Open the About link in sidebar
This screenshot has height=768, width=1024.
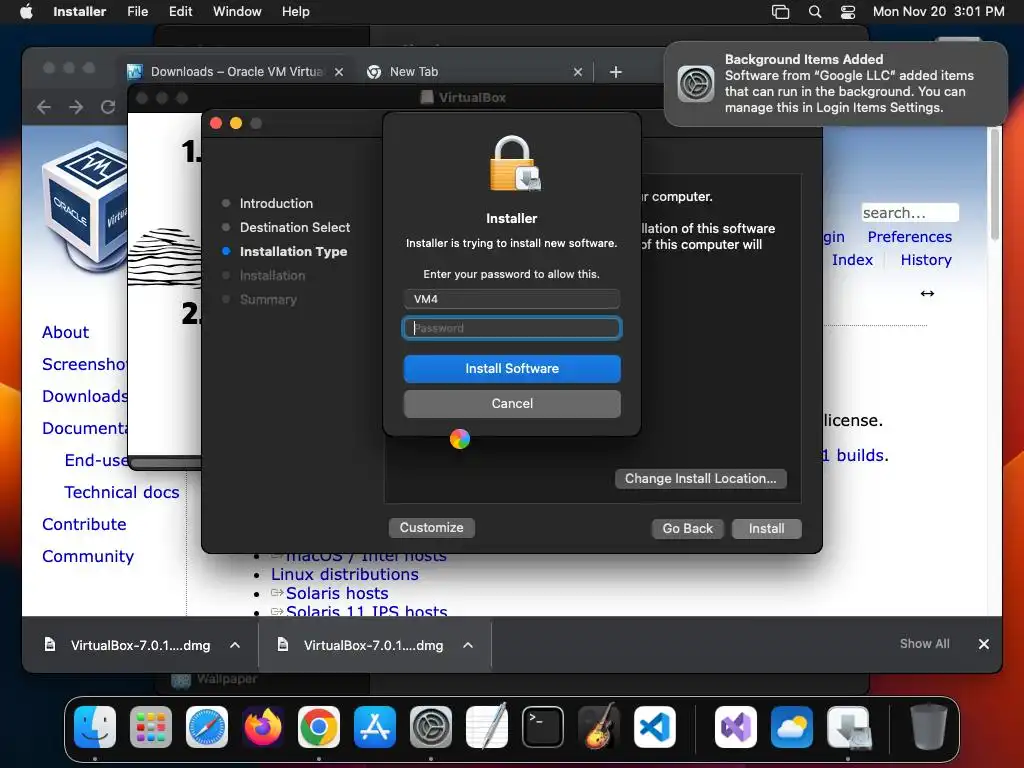pyautogui.click(x=65, y=332)
